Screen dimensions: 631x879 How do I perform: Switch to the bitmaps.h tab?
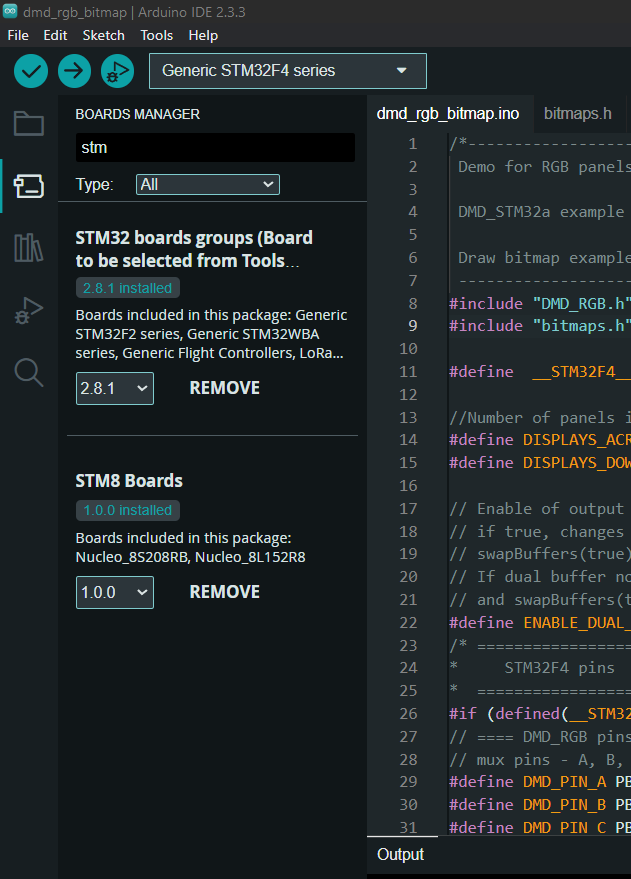click(x=577, y=113)
